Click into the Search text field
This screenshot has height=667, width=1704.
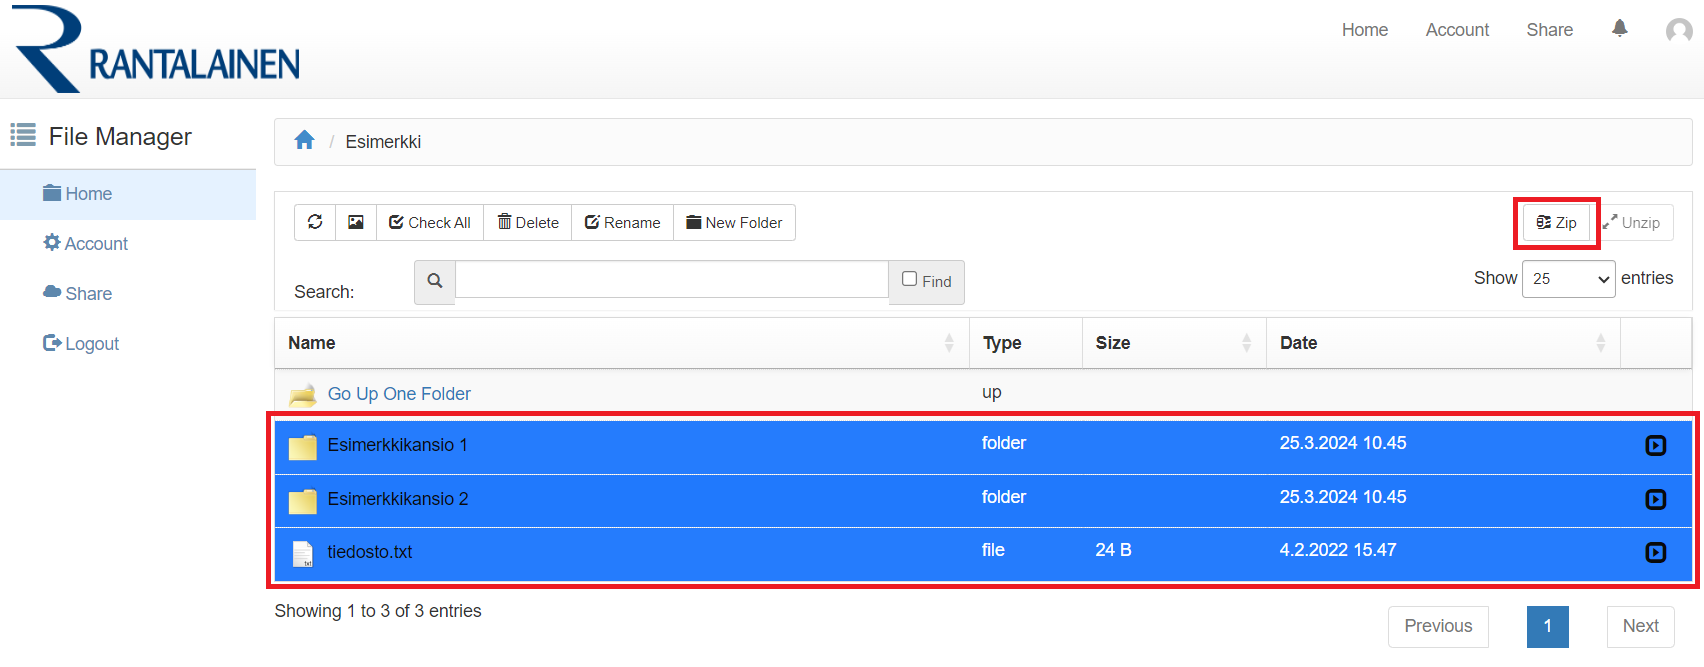click(671, 280)
